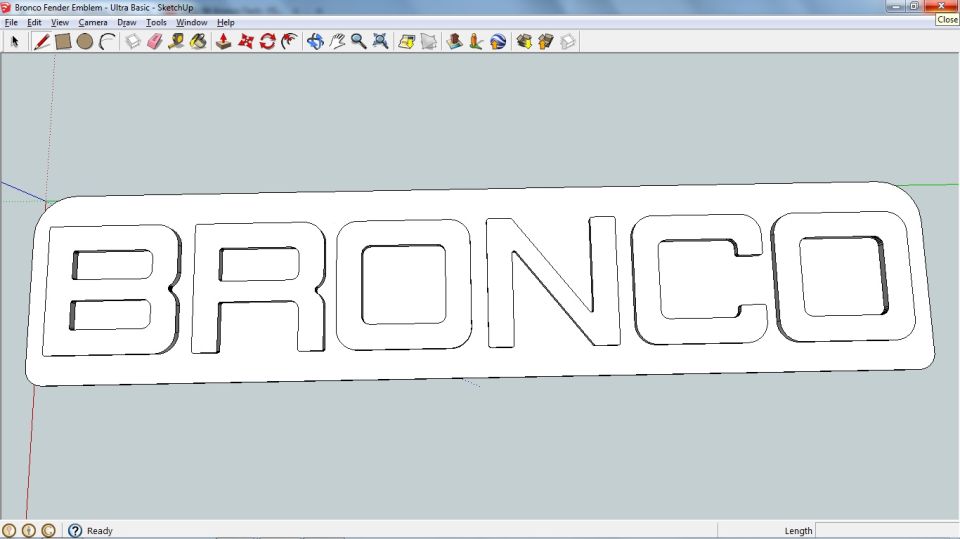Click the Toggle Terrain icon

tap(429, 42)
